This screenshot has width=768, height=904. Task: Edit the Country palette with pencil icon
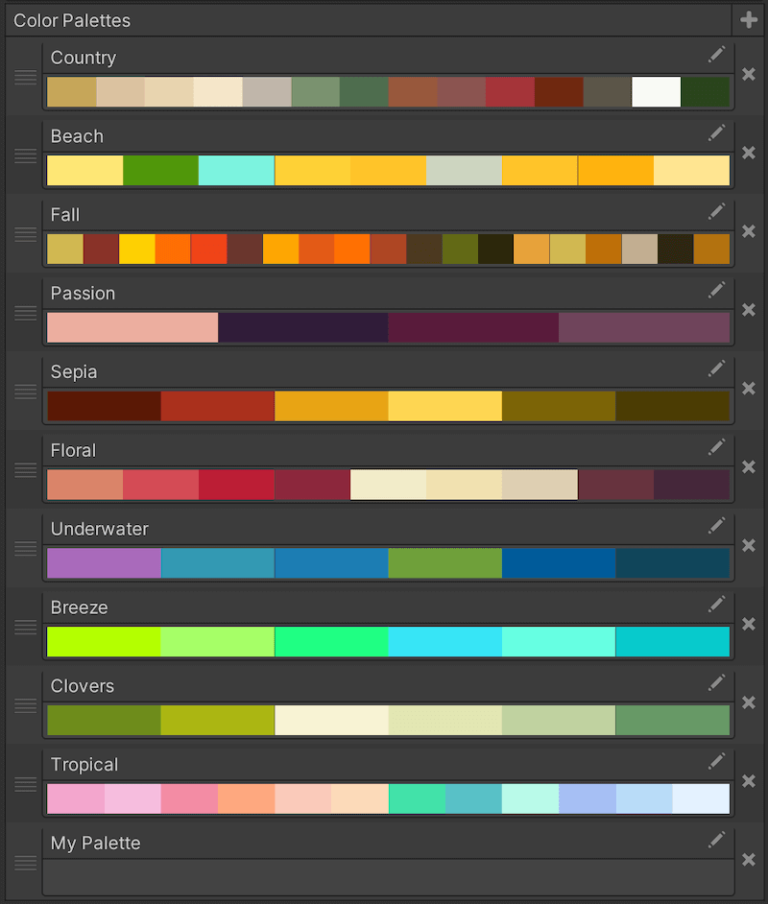[716, 54]
